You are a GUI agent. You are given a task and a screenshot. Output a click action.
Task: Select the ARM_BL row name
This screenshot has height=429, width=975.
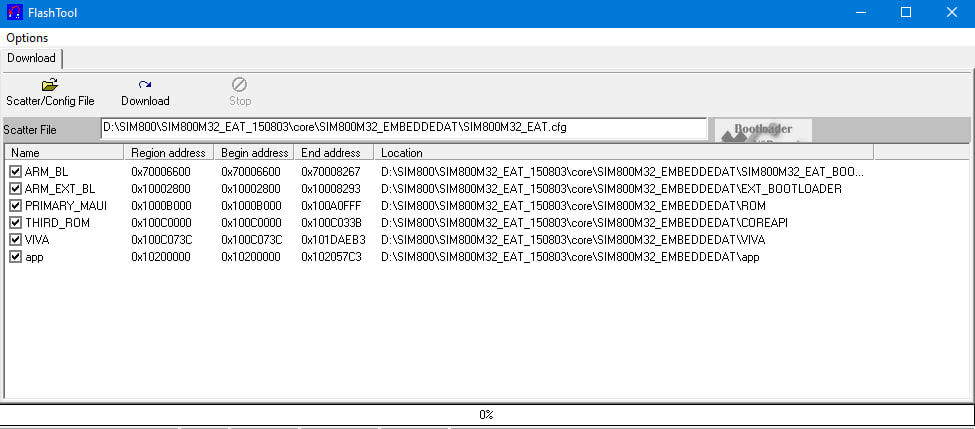click(x=47, y=172)
